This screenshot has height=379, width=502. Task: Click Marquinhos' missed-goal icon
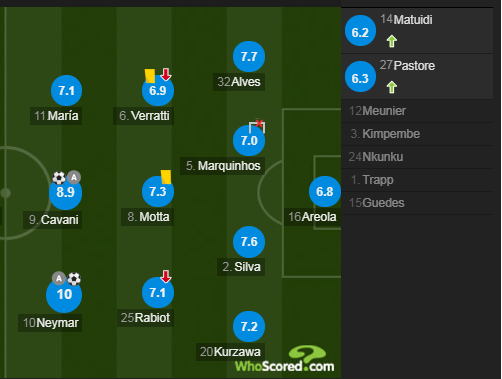(257, 126)
